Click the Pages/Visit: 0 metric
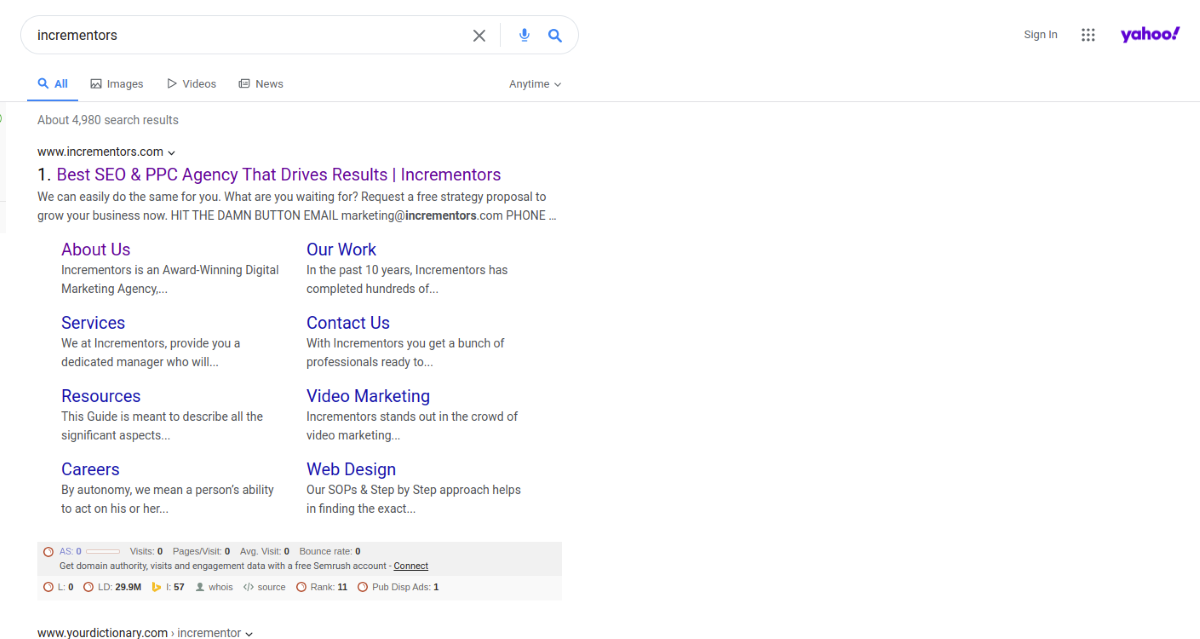Screen dimensions: 1200x639 click(x=201, y=551)
